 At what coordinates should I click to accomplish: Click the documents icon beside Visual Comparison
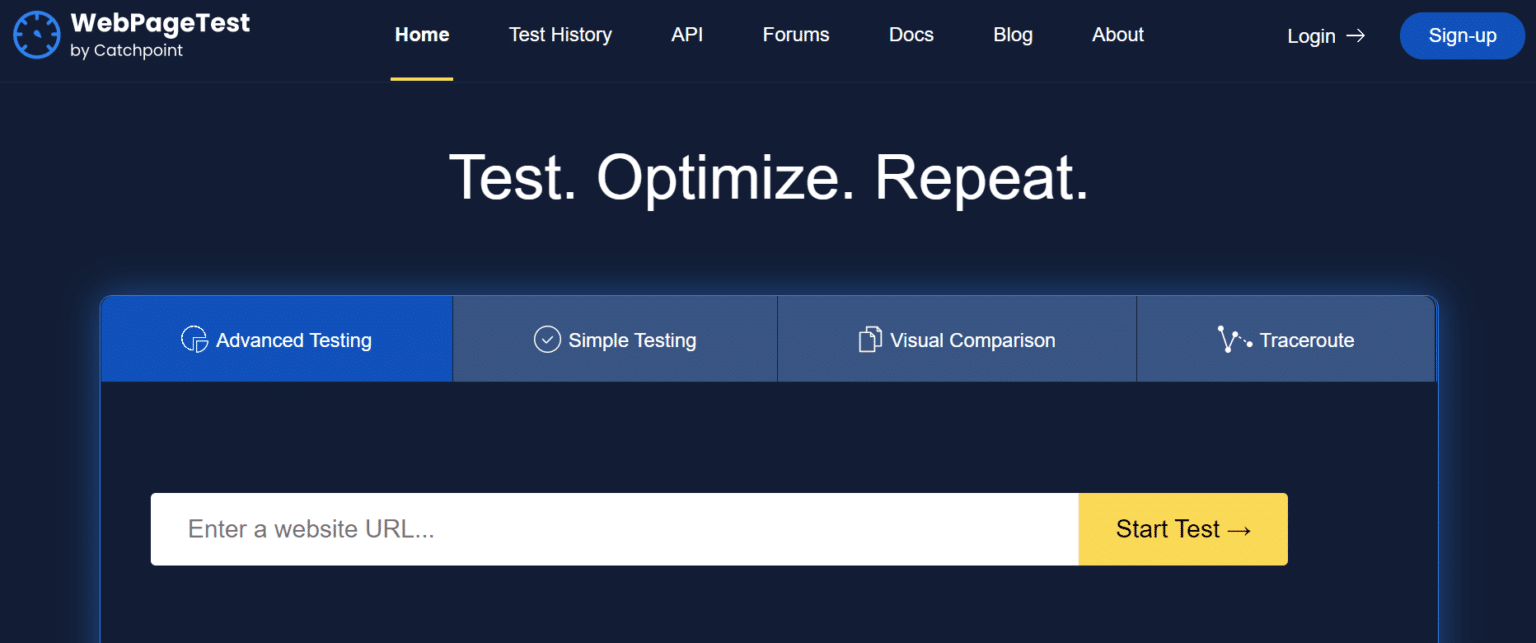click(x=870, y=340)
